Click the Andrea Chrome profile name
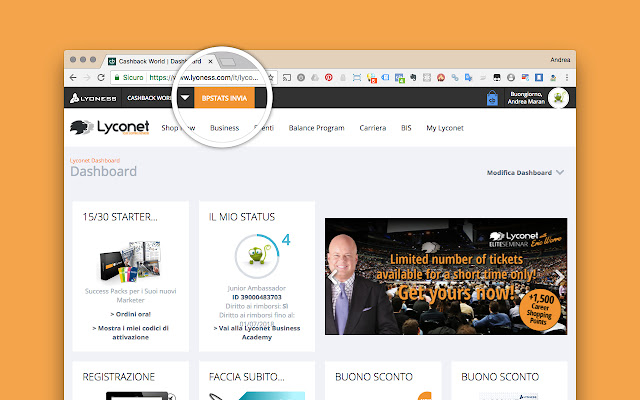 [x=560, y=60]
